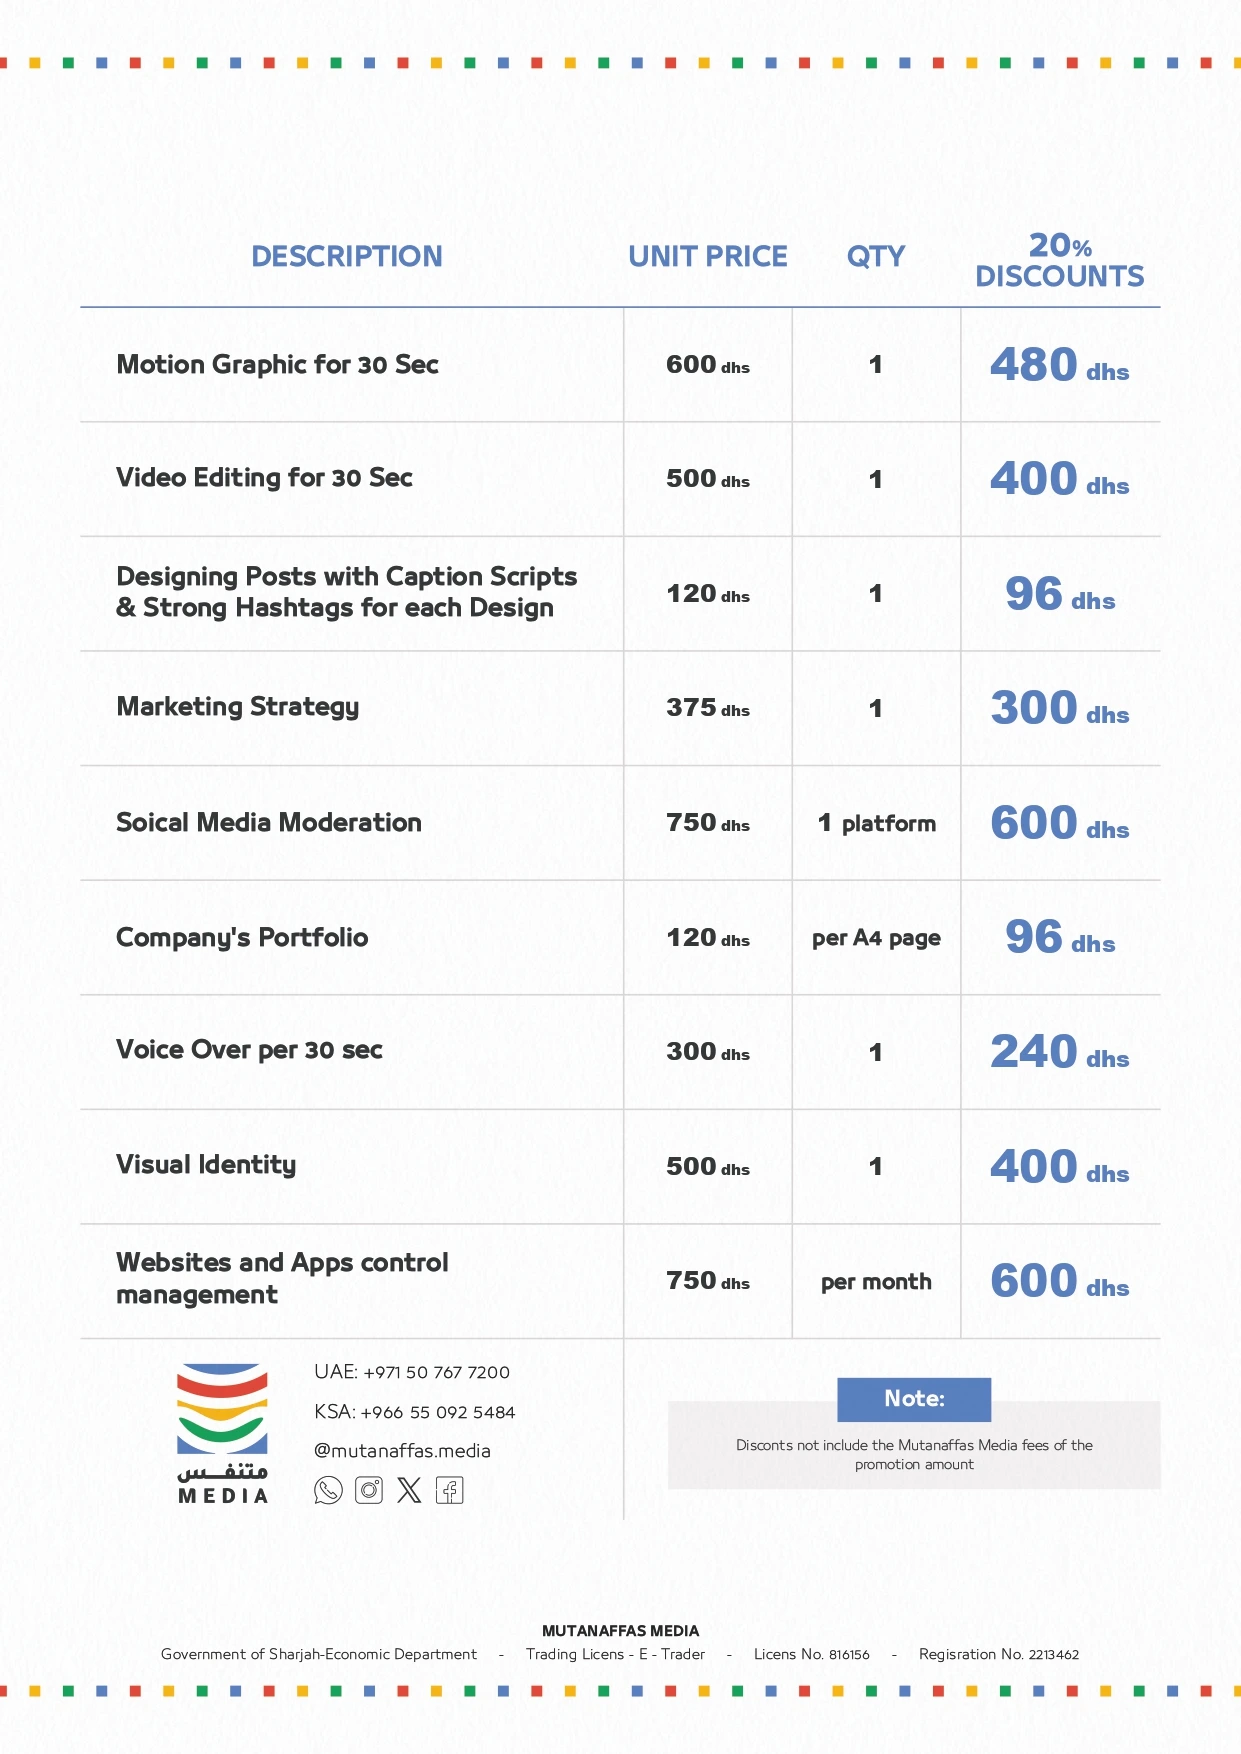
Task: Select the Visual Identity row title
Action: [206, 1165]
